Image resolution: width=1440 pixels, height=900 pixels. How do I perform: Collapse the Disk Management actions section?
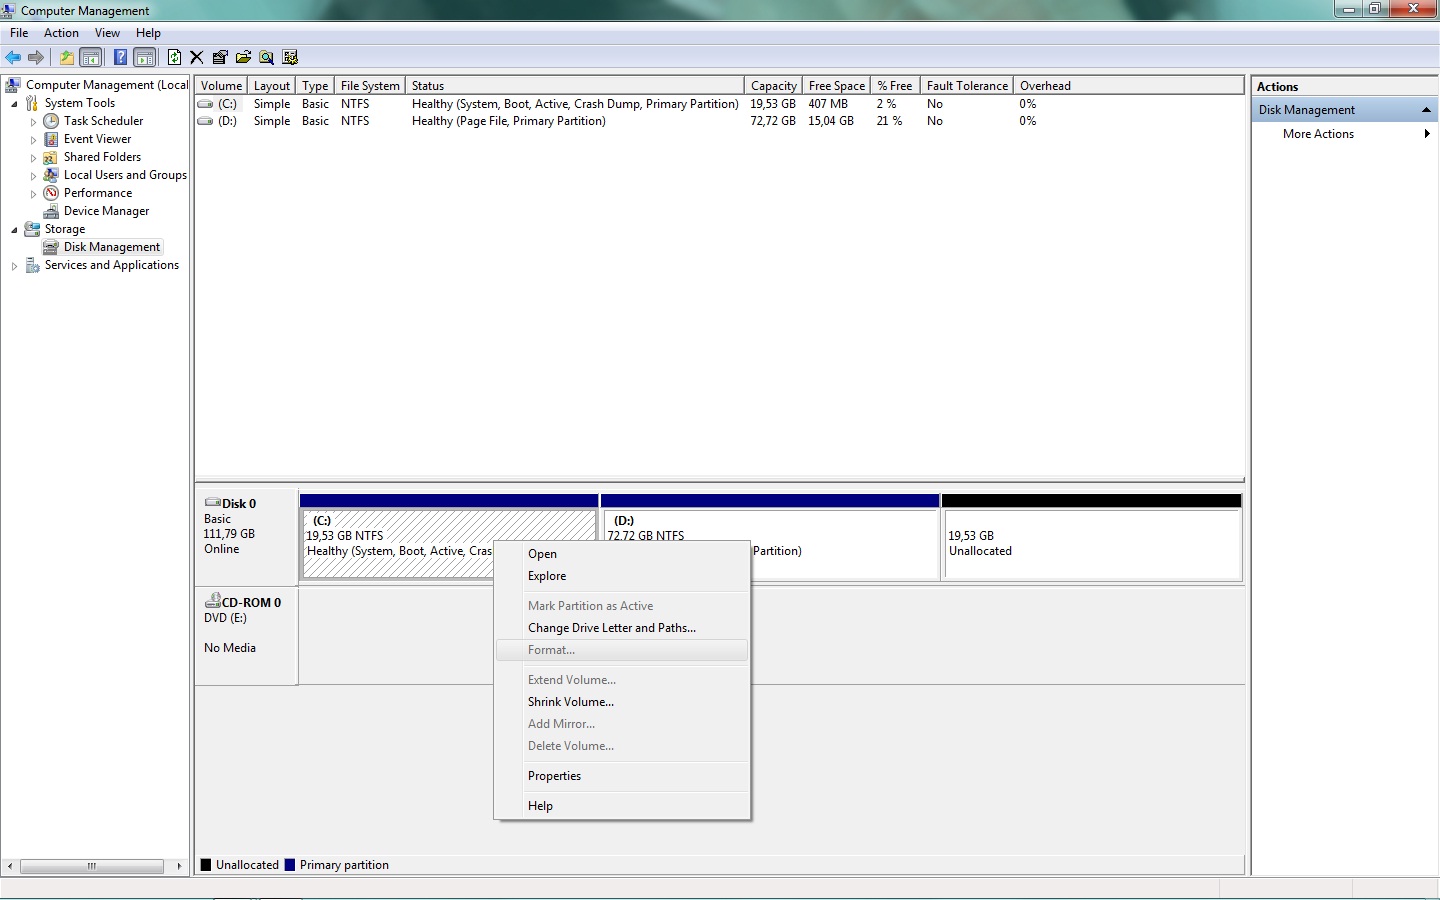[1427, 110]
